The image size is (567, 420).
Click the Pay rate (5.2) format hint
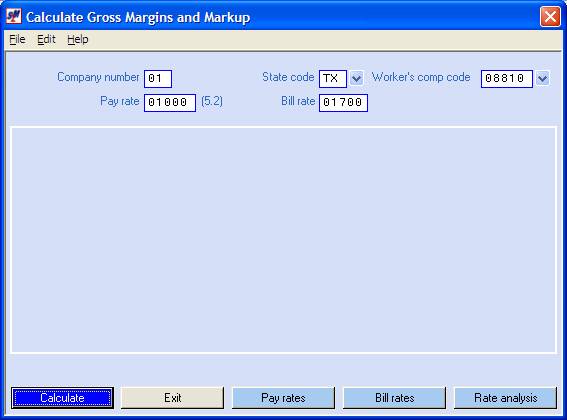tap(212, 101)
